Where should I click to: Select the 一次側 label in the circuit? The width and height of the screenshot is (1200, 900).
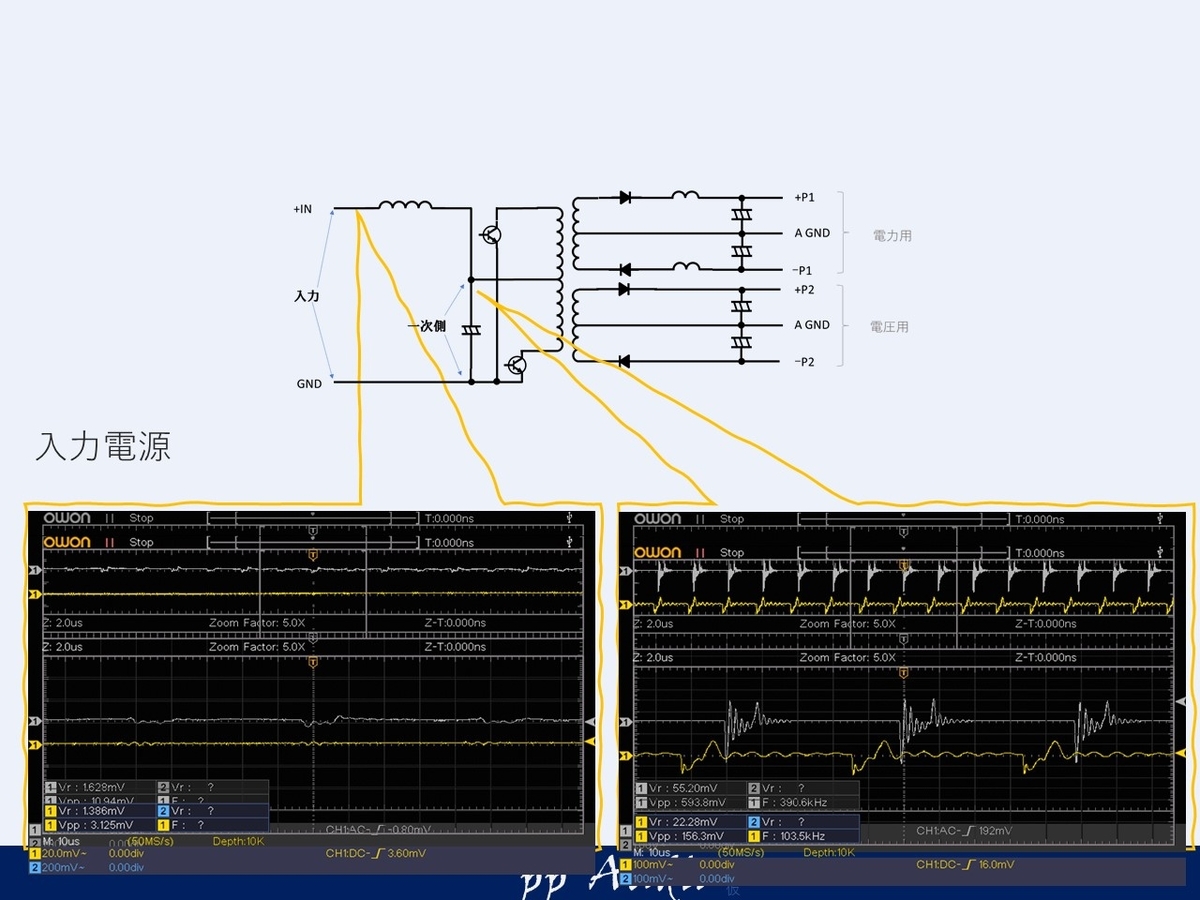point(427,327)
